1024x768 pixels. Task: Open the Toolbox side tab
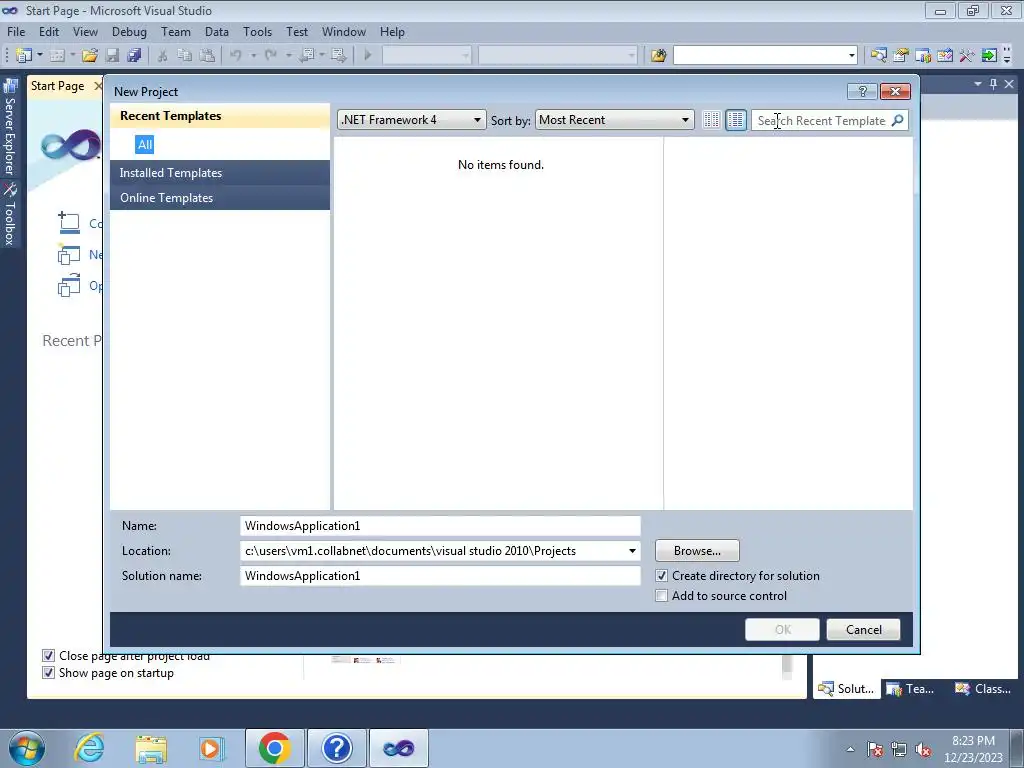coord(10,214)
